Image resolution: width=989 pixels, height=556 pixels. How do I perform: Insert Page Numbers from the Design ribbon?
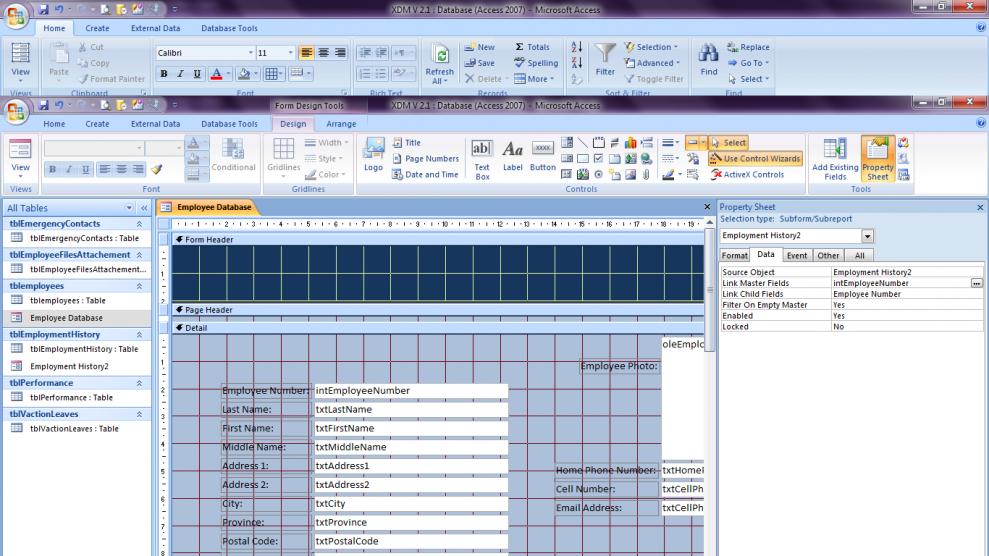click(426, 159)
